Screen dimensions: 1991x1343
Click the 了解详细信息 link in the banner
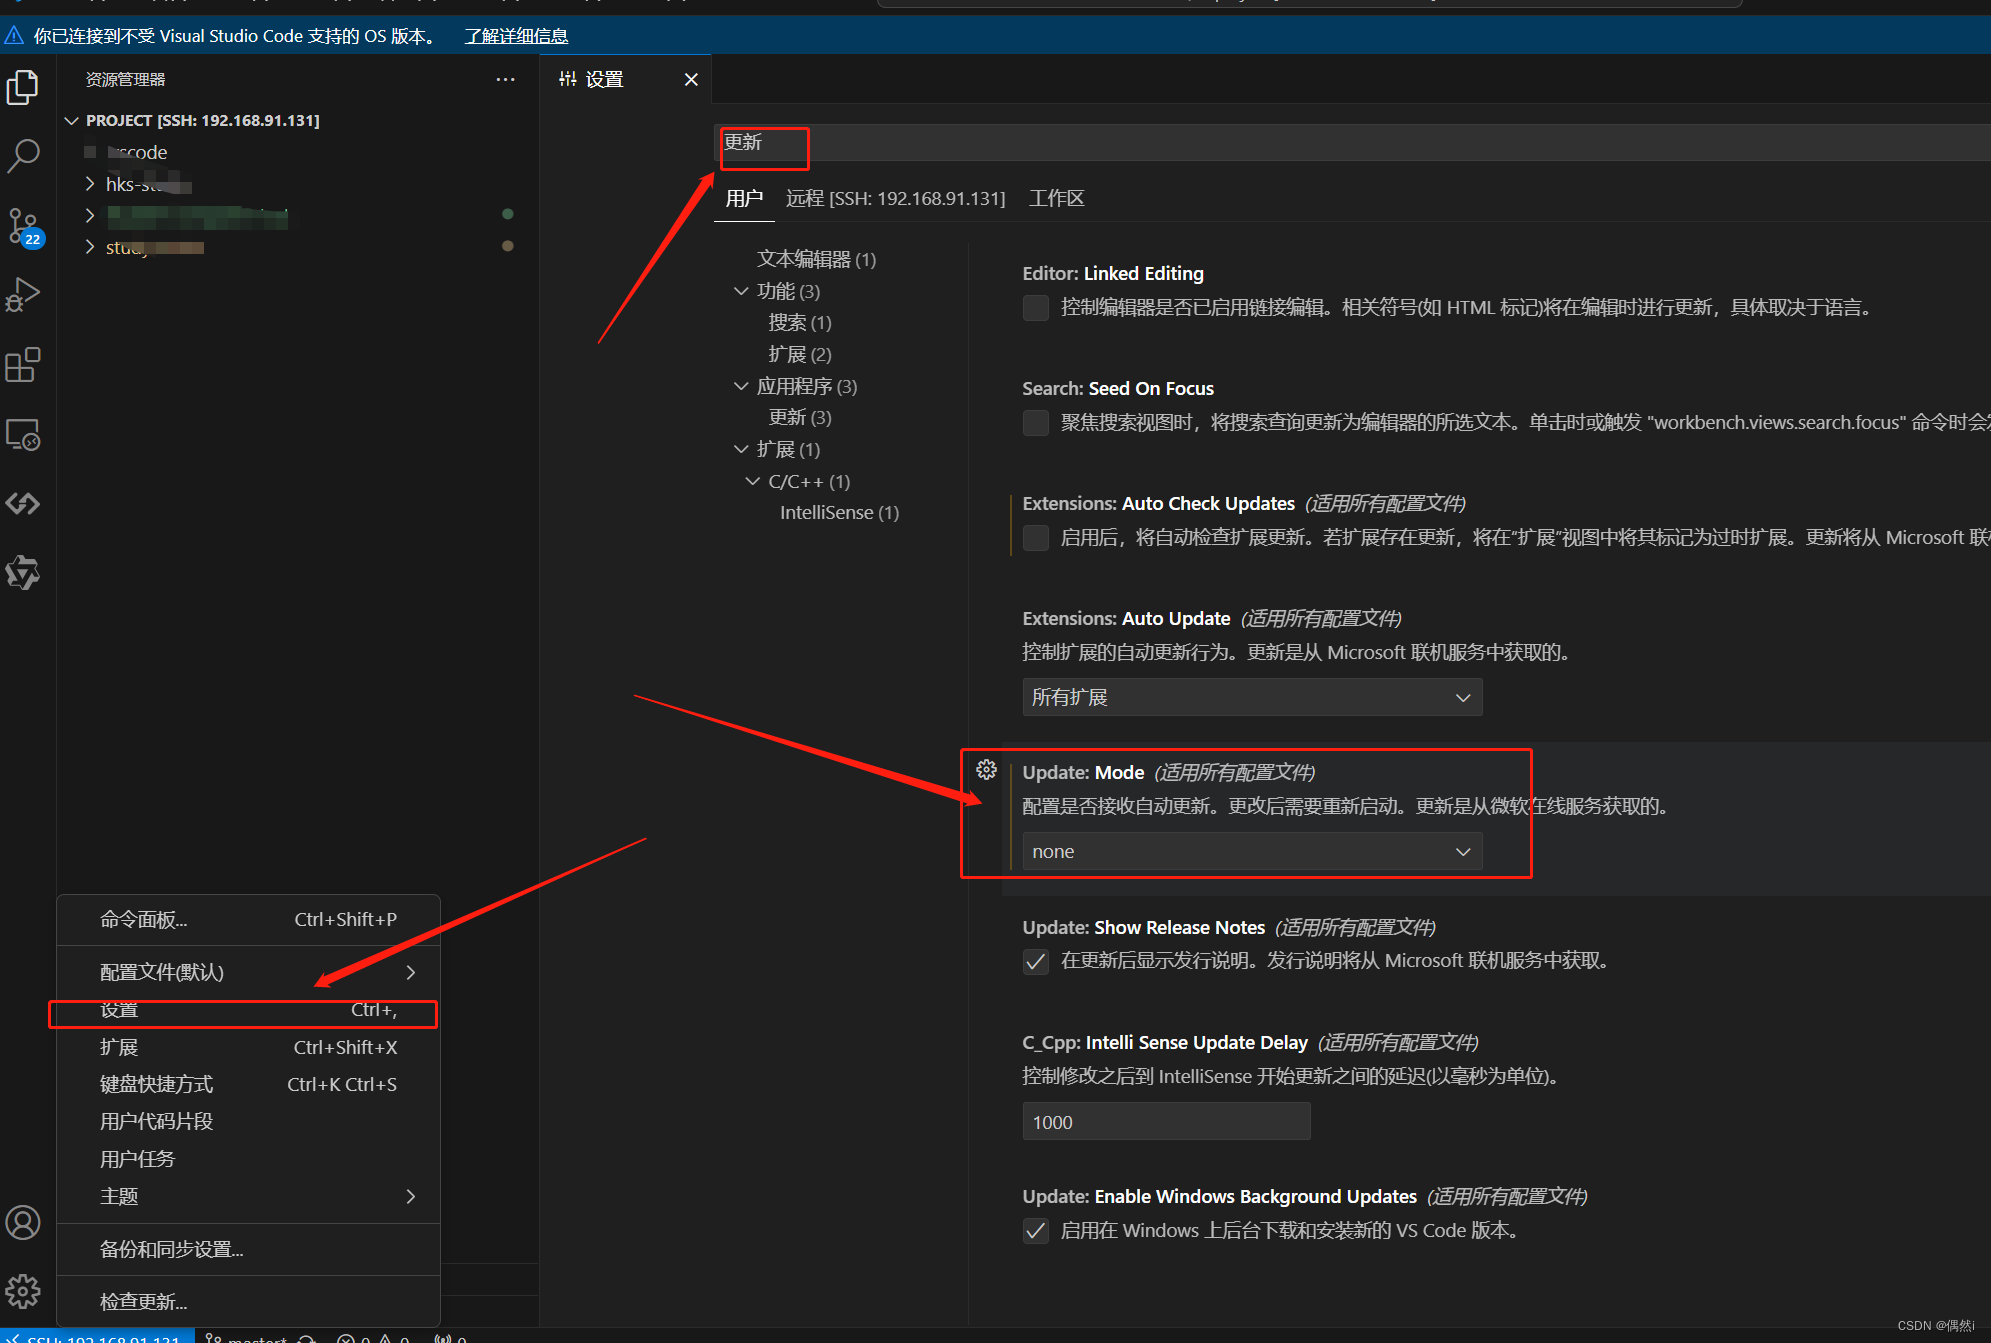point(516,36)
